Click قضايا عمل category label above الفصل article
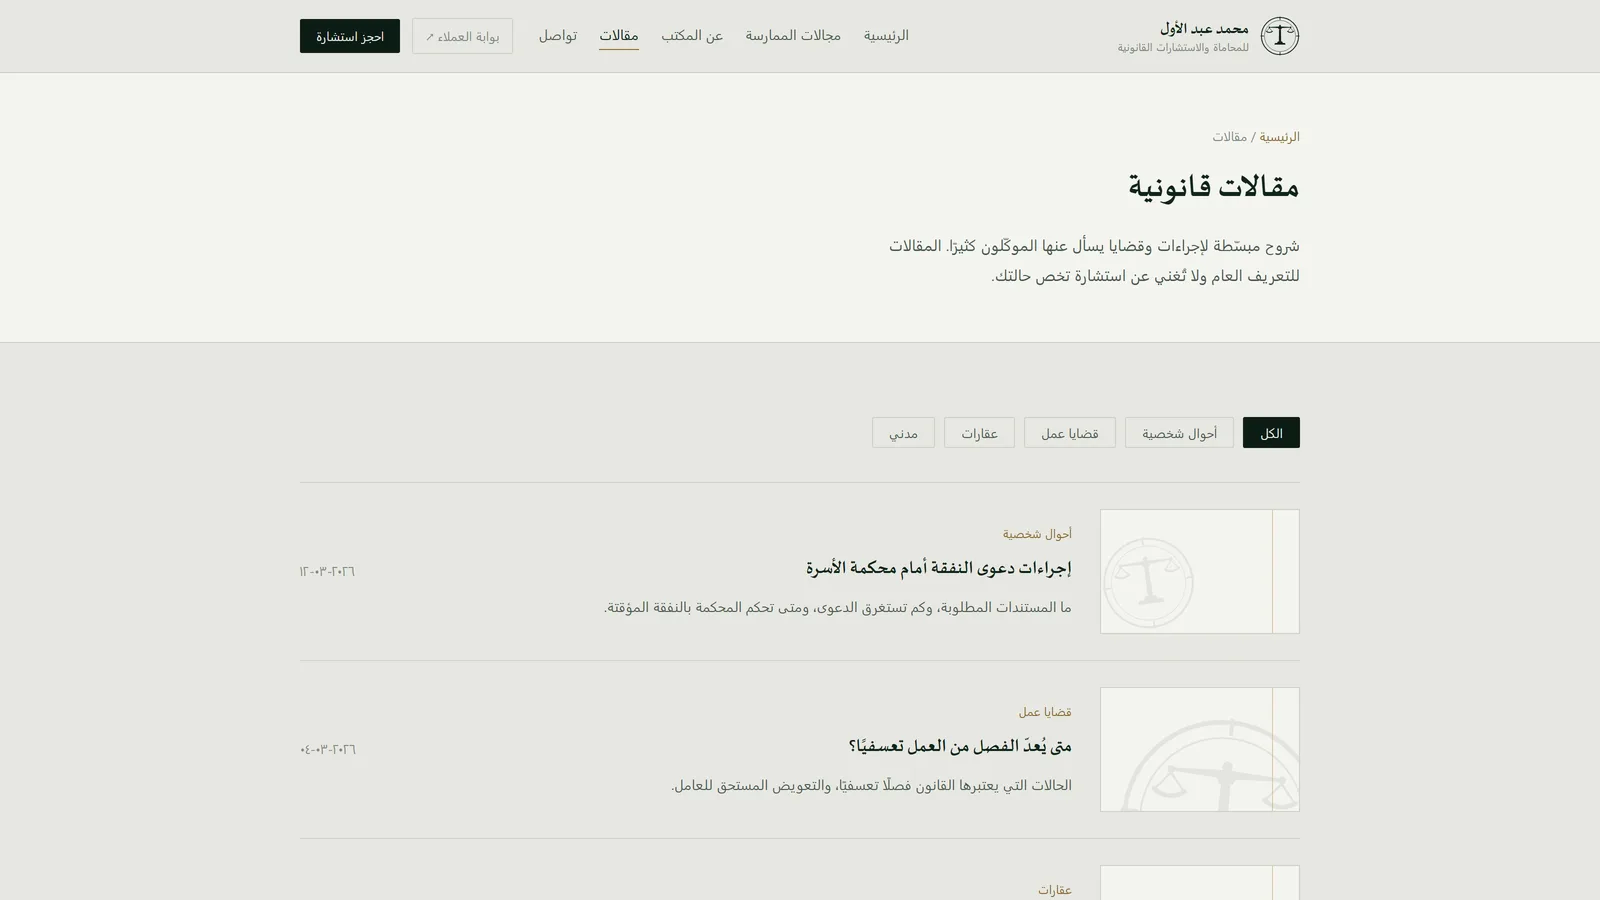This screenshot has height=900, width=1600. [1045, 712]
